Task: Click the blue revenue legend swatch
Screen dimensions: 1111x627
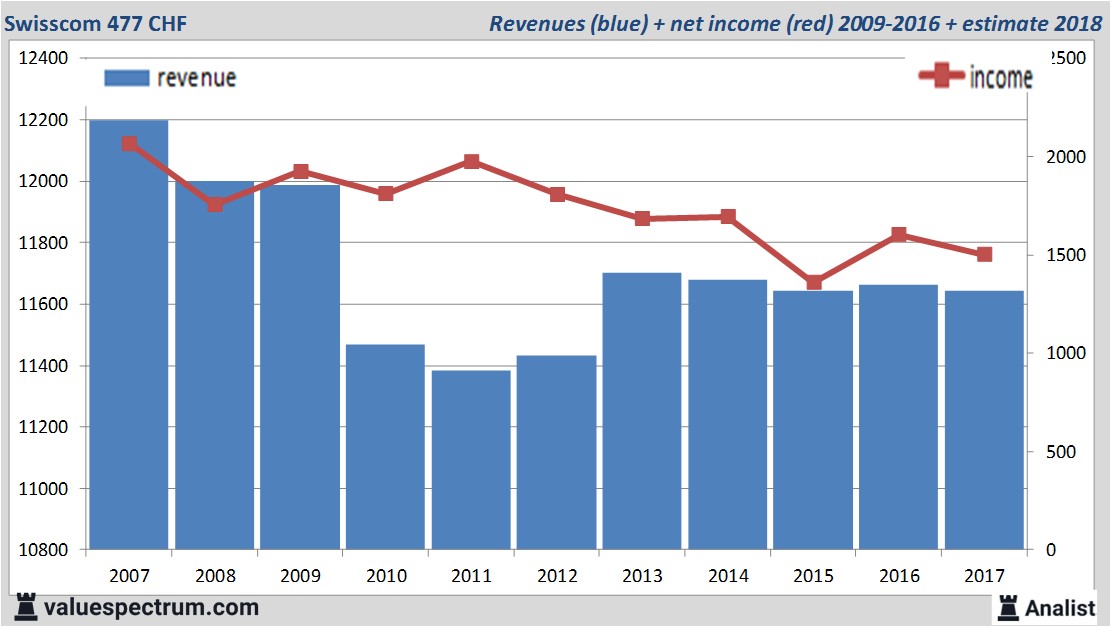Action: [x=127, y=78]
